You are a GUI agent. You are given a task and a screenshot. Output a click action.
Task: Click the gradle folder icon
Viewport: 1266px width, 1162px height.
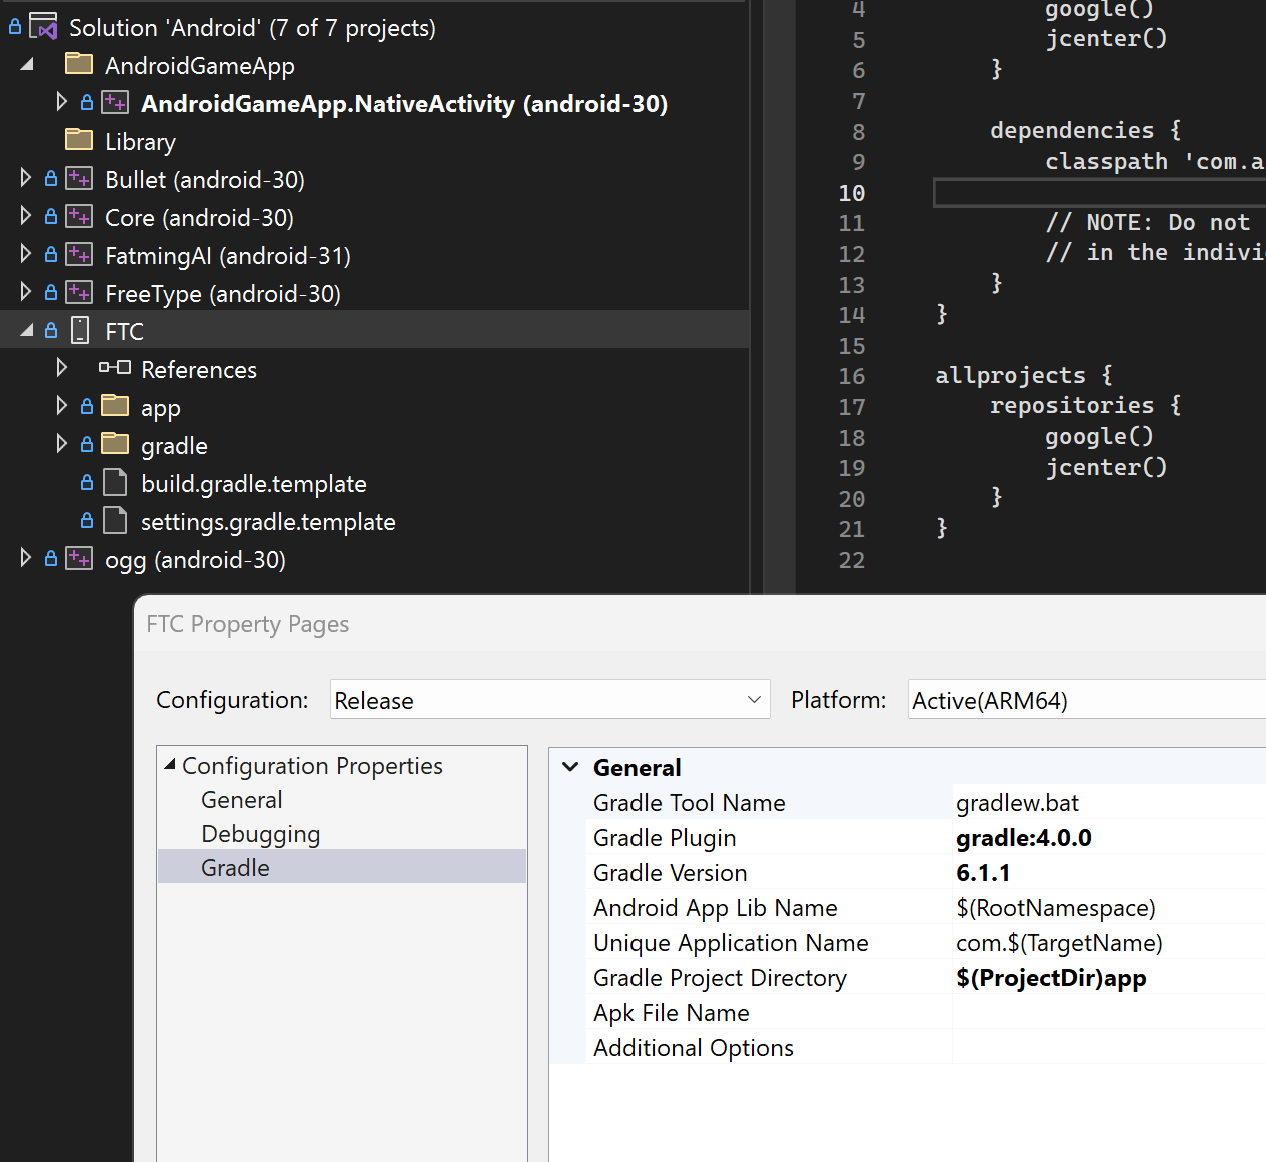116,444
